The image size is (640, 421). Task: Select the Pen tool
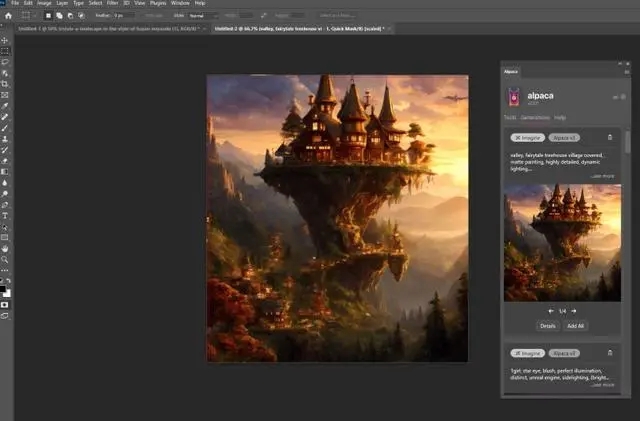4,205
